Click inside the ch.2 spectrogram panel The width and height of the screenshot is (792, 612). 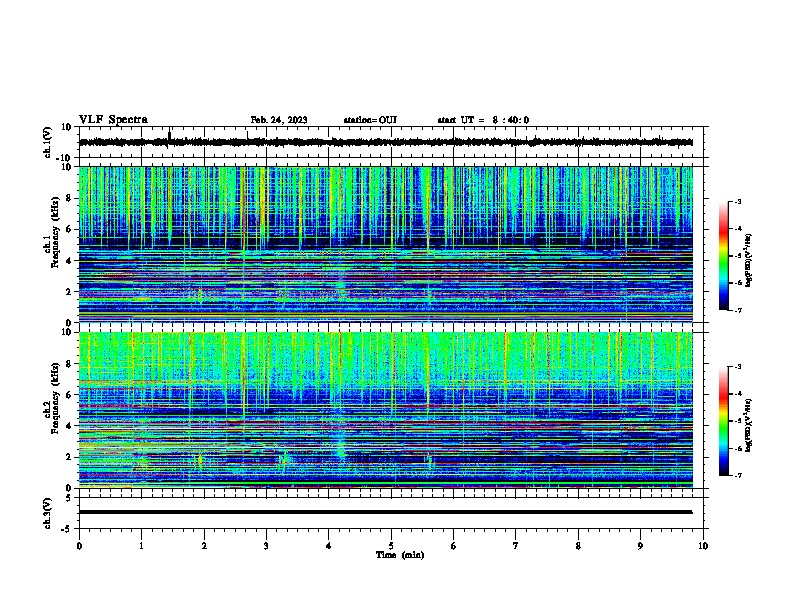click(x=385, y=410)
